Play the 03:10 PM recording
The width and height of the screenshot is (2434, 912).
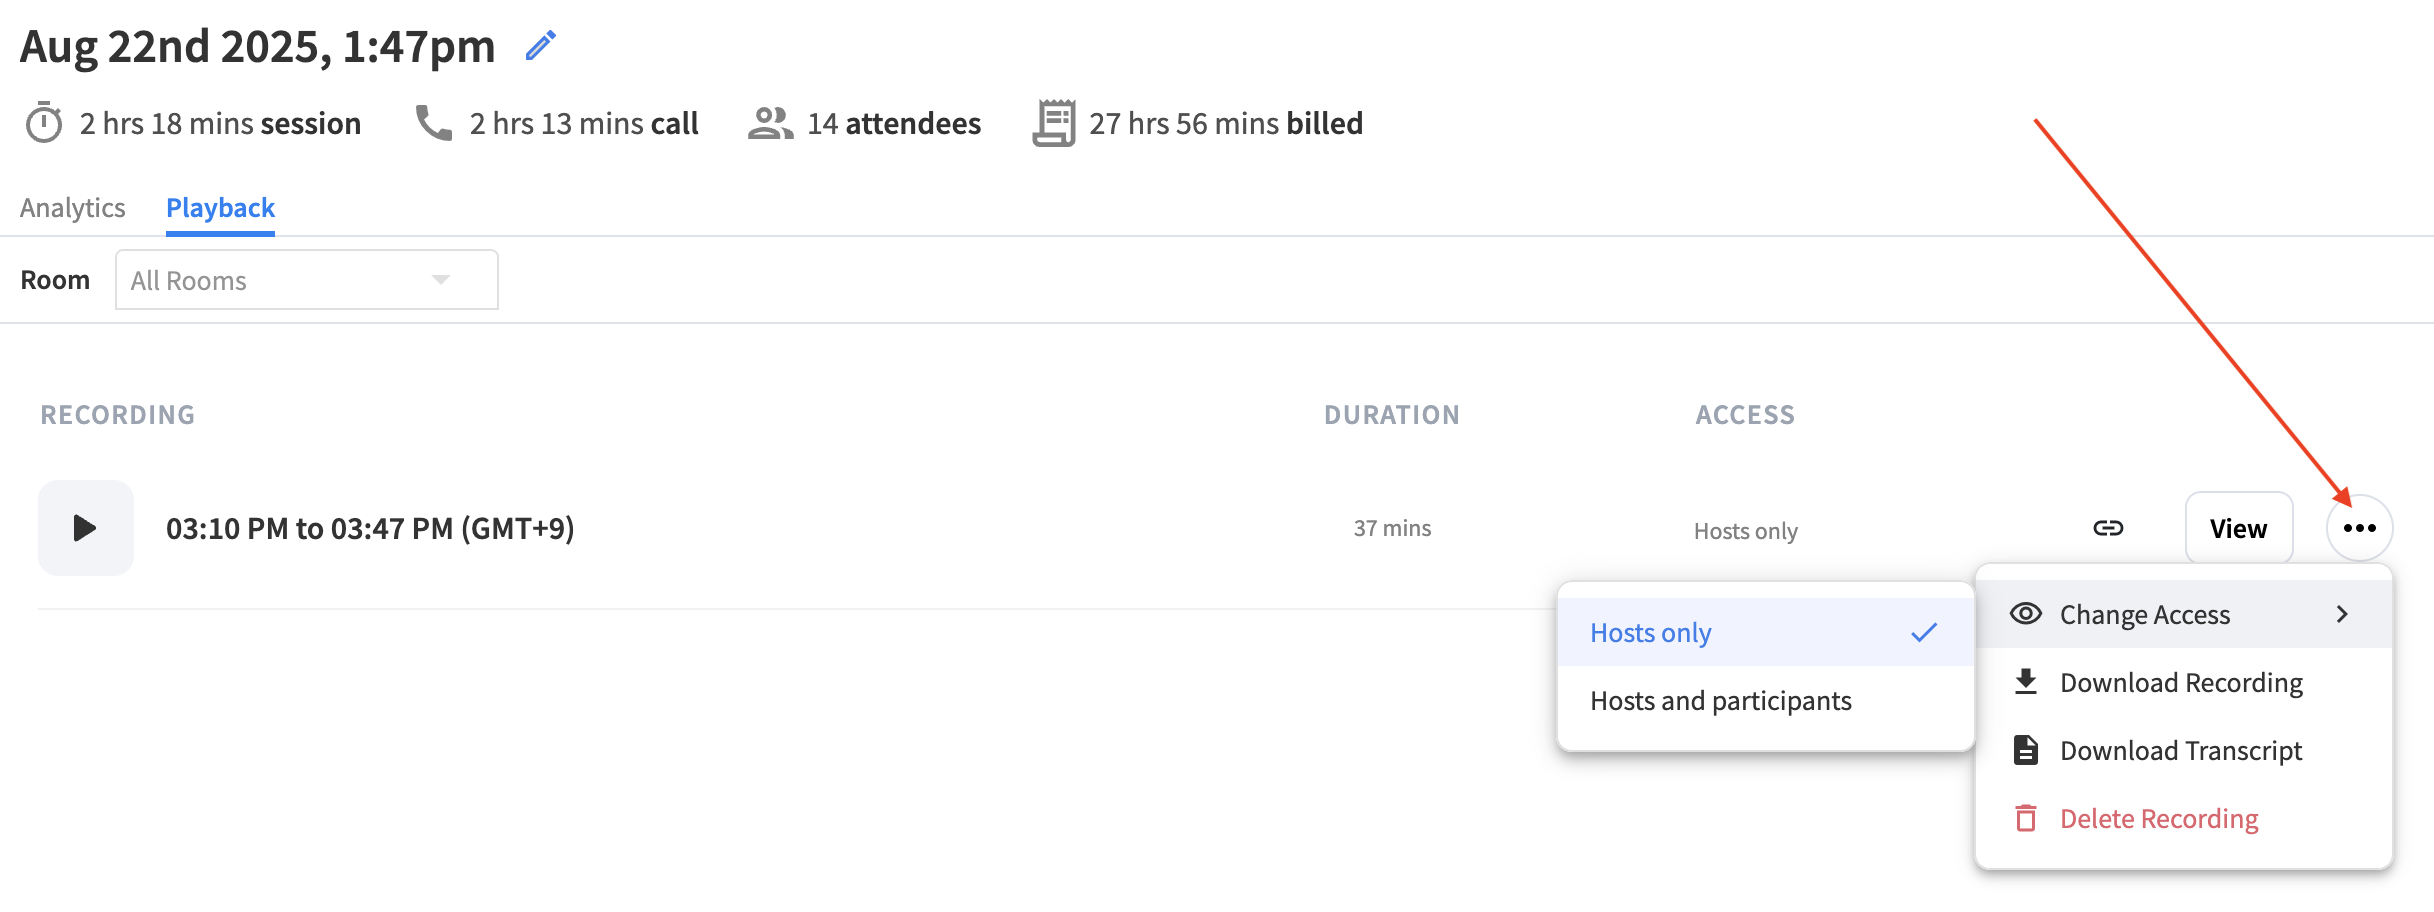[85, 528]
